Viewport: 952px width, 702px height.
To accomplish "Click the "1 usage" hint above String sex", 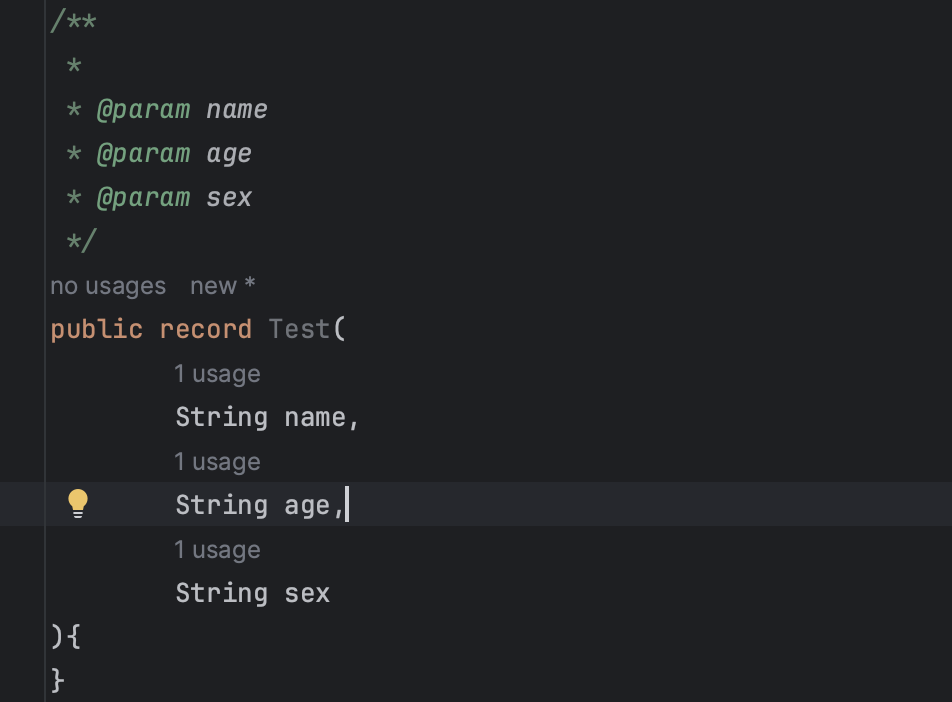I will [x=217, y=550].
